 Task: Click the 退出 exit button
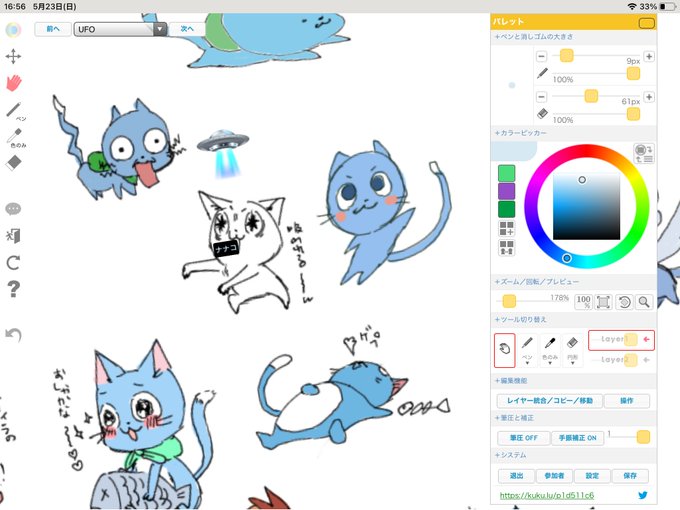tap(516, 476)
